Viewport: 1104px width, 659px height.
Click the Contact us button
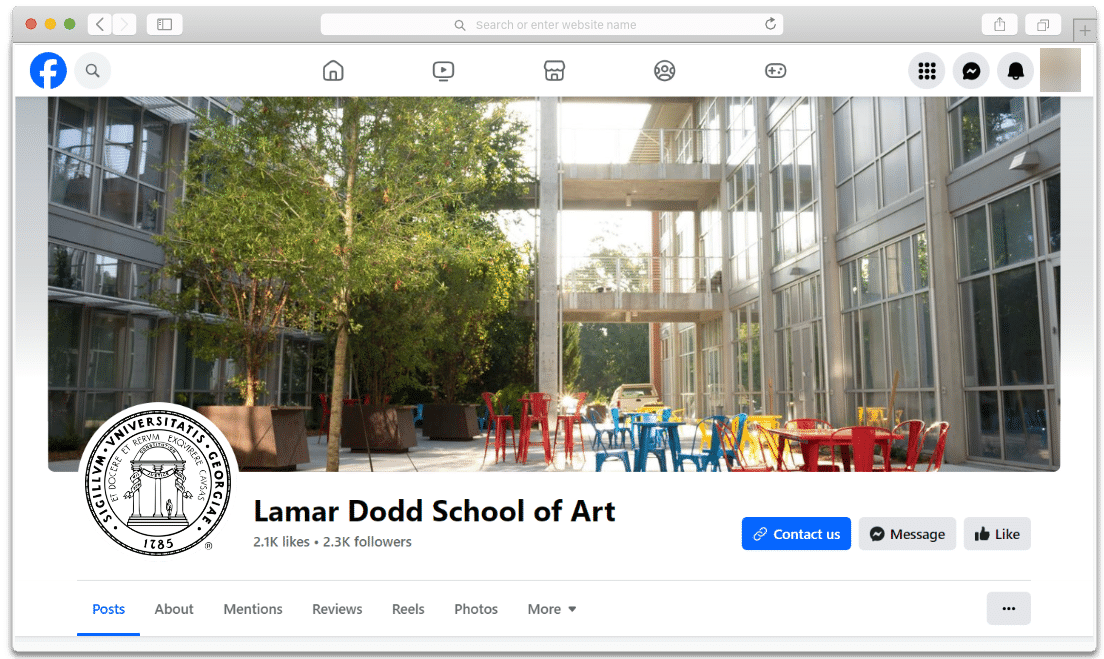796,534
